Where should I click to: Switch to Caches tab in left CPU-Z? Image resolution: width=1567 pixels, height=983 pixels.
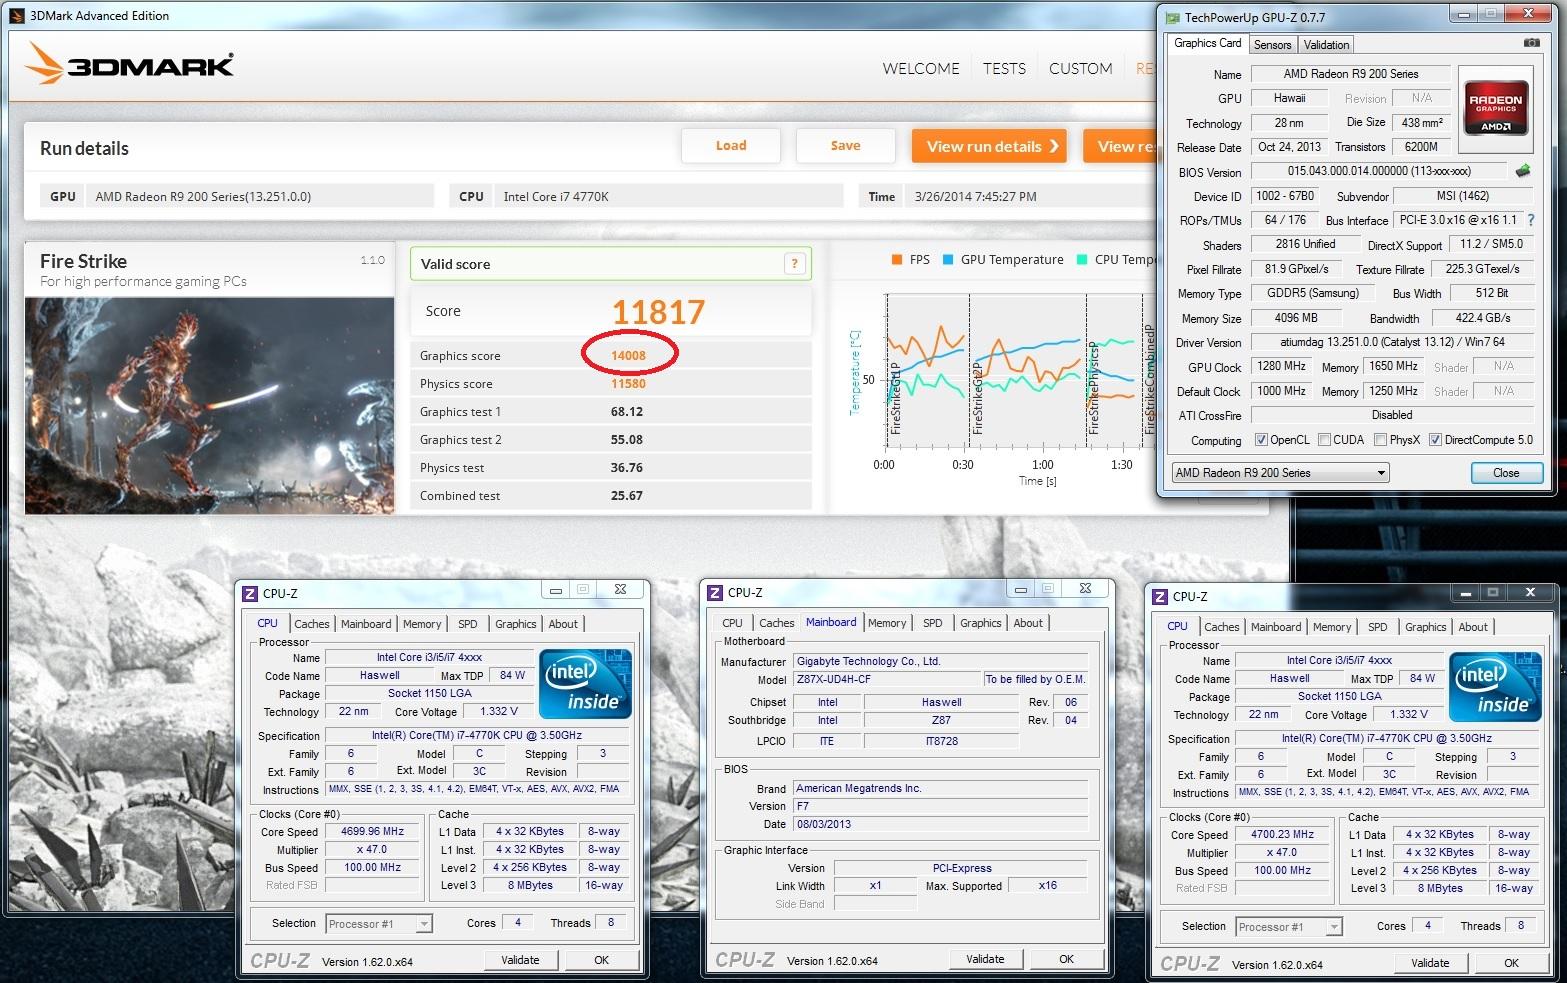click(x=311, y=624)
